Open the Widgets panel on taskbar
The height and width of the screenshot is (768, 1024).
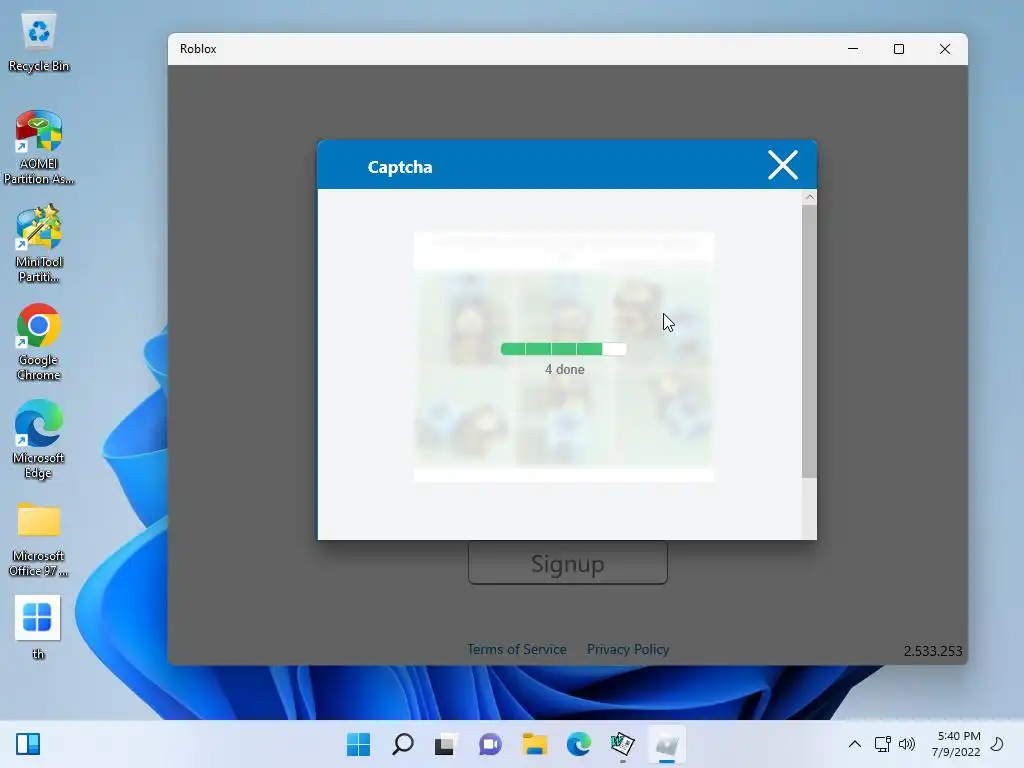click(28, 744)
